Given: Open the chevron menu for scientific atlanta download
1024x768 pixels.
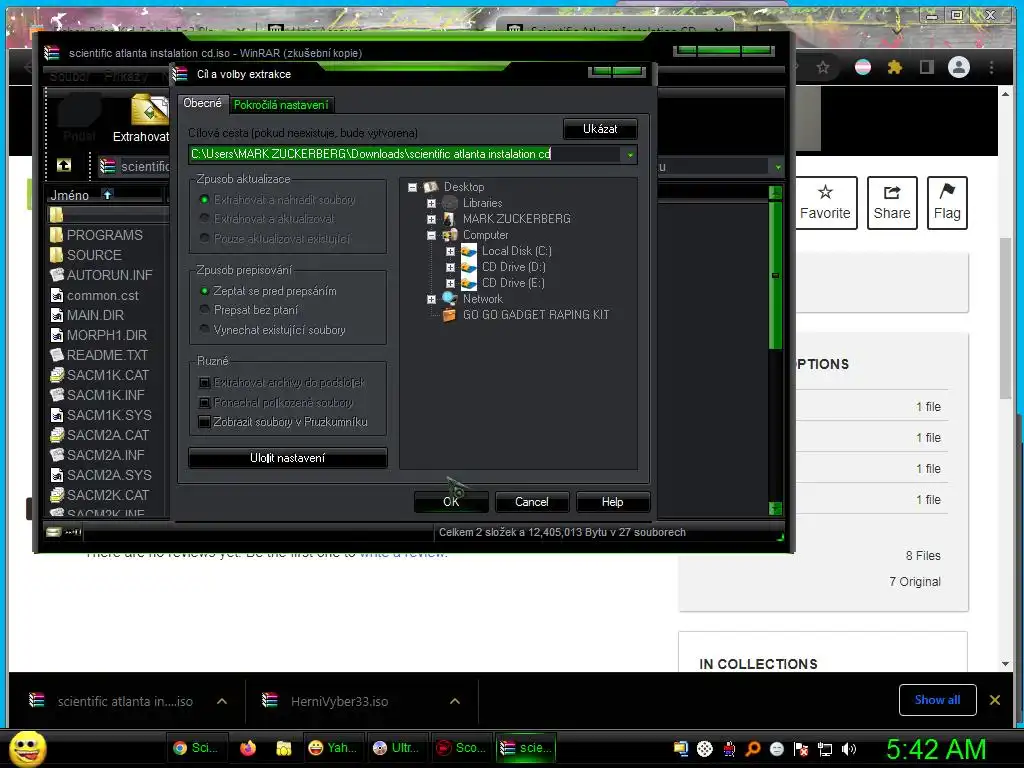Looking at the screenshot, I should tap(222, 701).
